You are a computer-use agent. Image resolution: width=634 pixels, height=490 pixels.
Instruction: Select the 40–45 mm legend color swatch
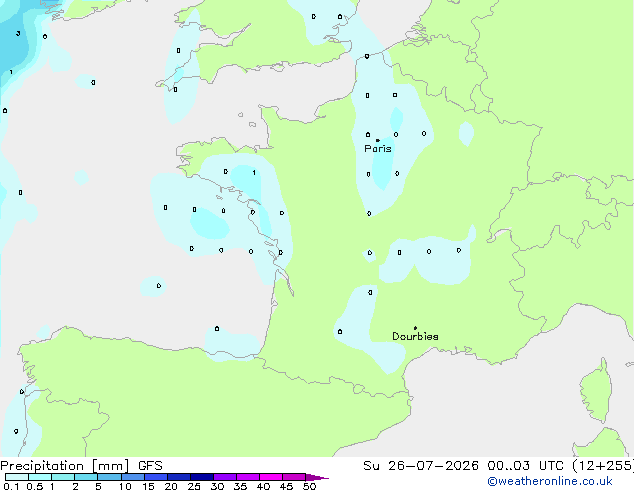271,477
